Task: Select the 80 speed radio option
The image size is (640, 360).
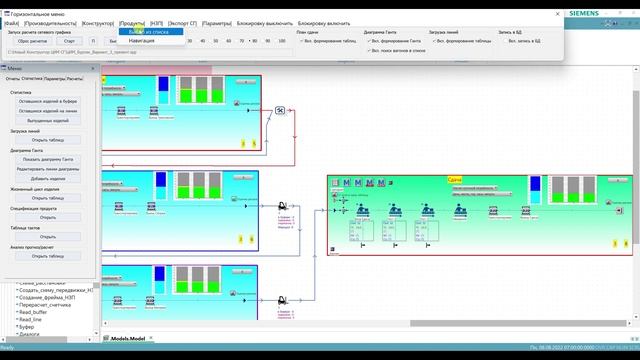Action: coord(253,41)
